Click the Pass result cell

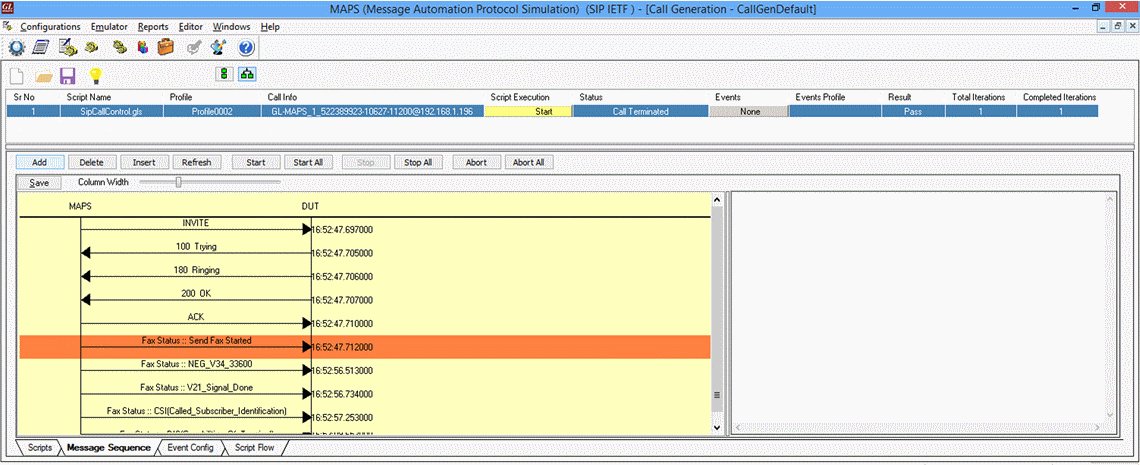coord(912,112)
